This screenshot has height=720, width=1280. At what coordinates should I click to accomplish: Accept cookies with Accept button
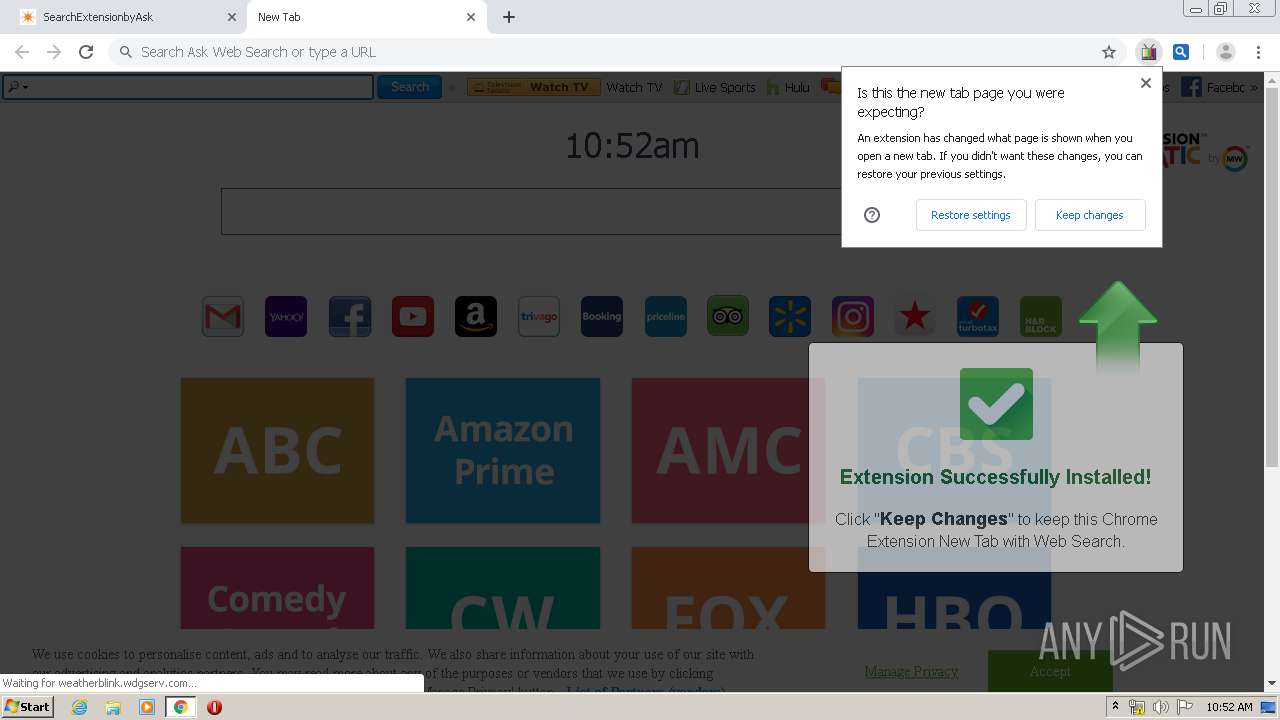click(1050, 671)
